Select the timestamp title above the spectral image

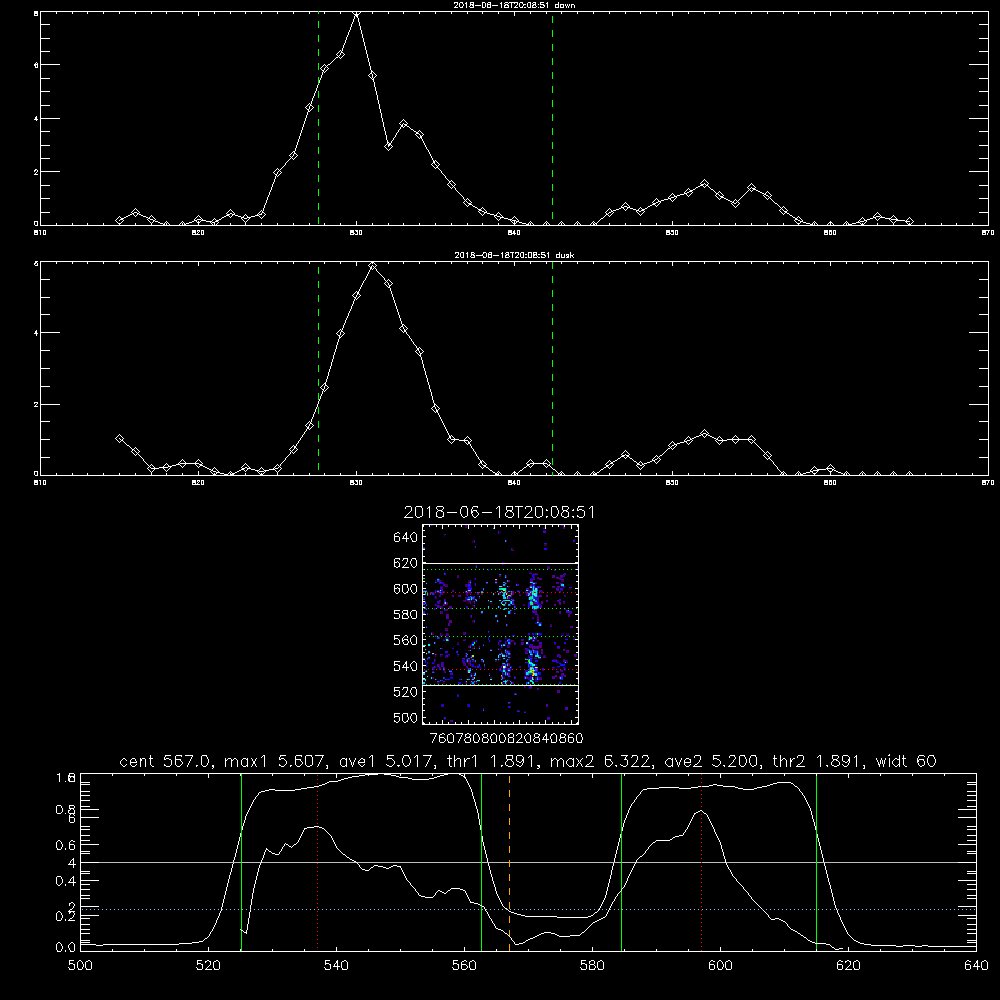click(499, 512)
